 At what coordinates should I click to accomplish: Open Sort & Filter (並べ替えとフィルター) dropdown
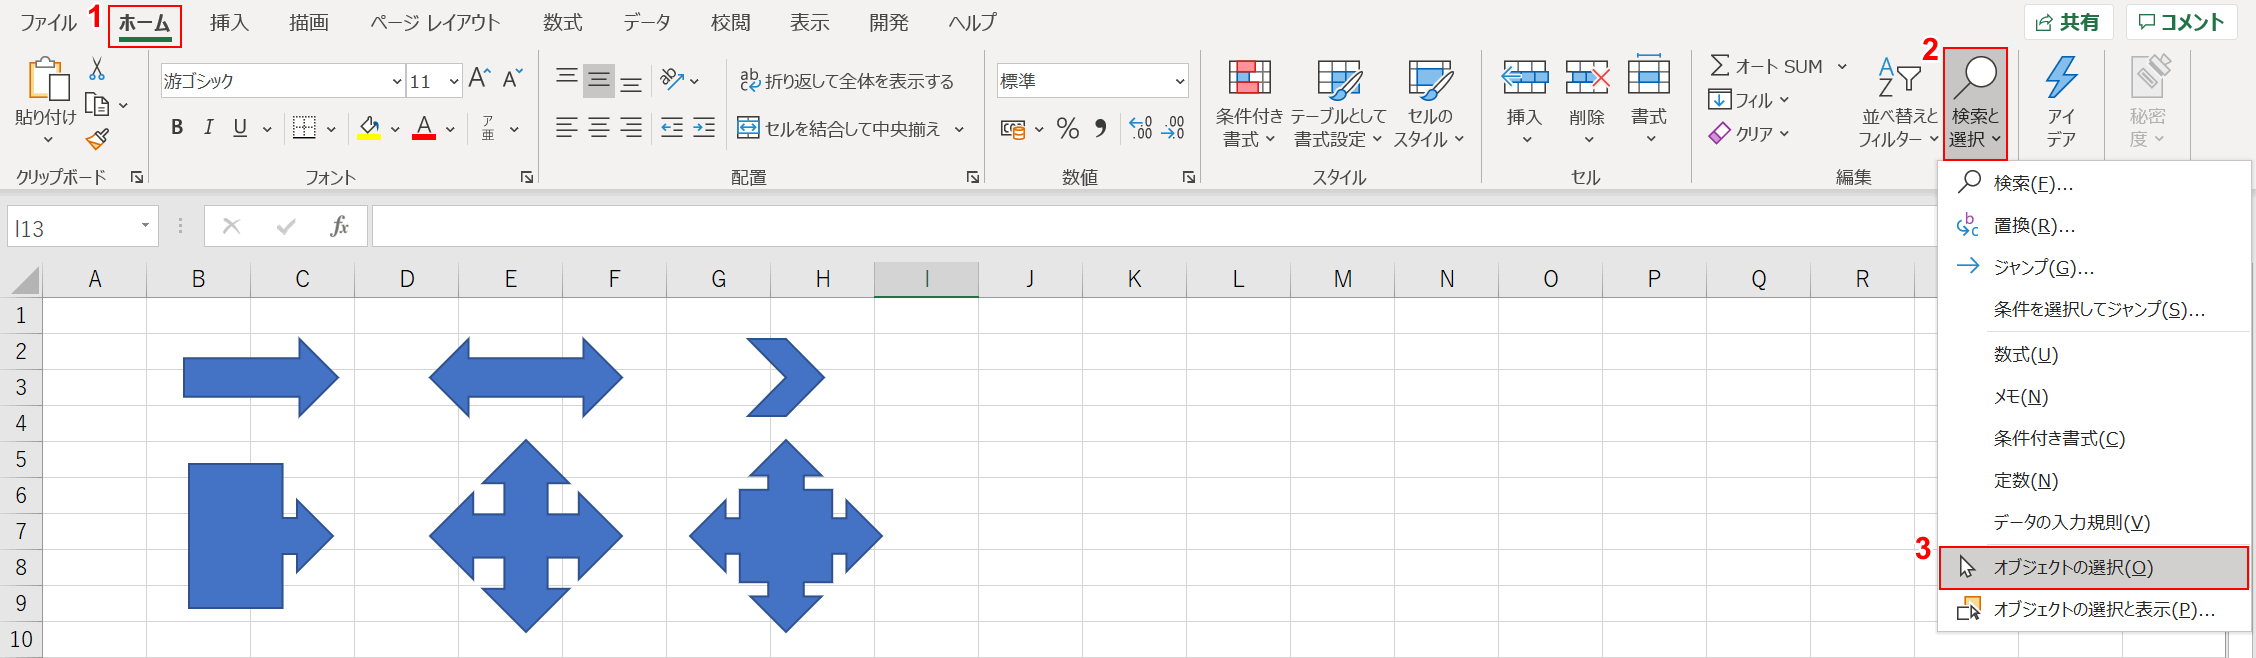coord(1898,103)
